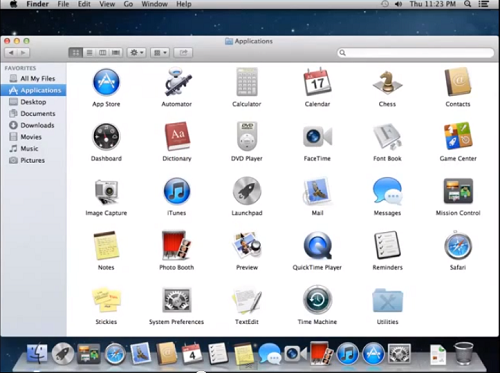Select the Notes icon in Applications window
Viewport: 500px width, 373px height.
(x=106, y=246)
